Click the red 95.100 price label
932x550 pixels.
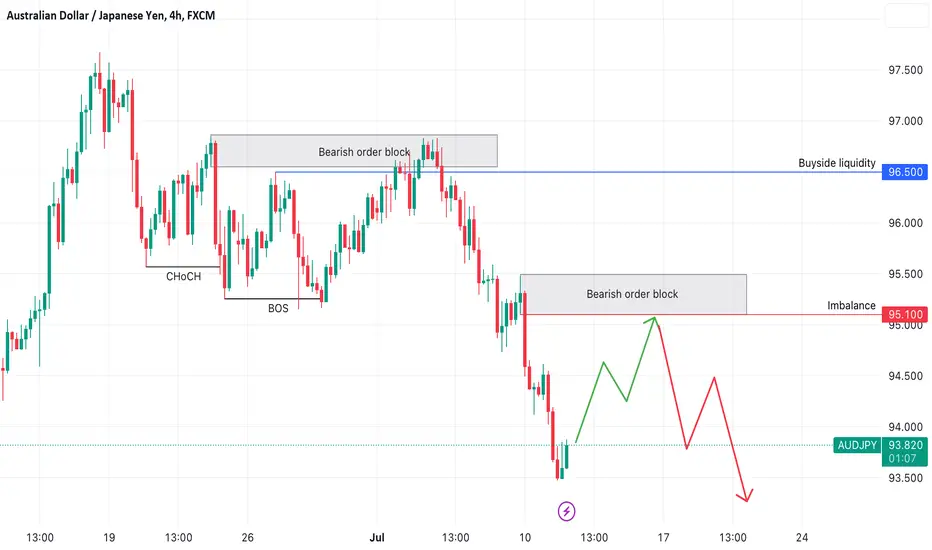click(x=904, y=314)
